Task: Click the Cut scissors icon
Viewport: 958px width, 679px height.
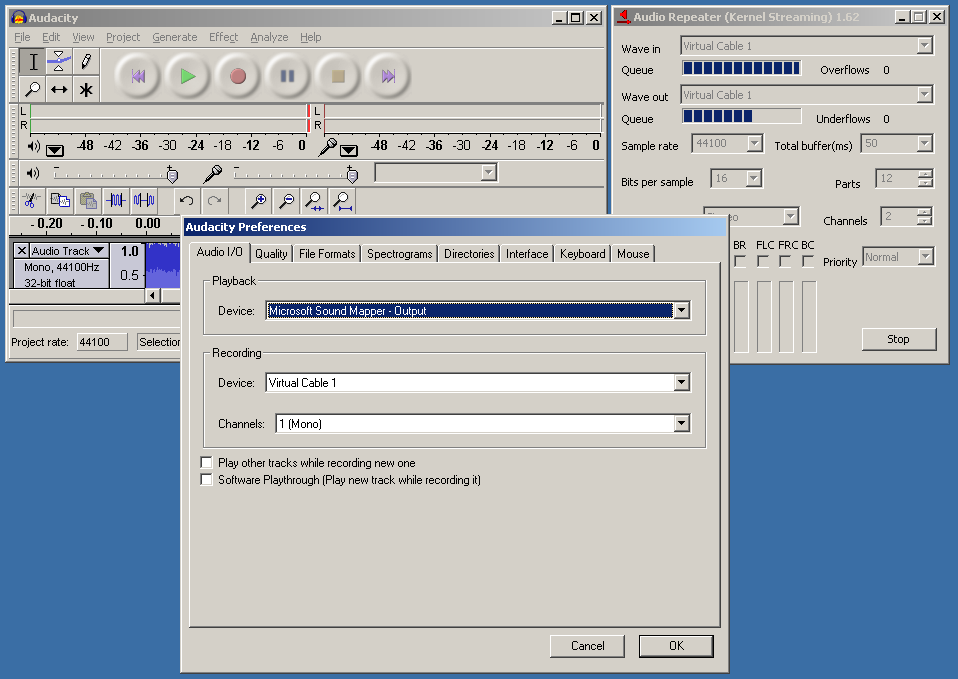Action: coord(31,200)
